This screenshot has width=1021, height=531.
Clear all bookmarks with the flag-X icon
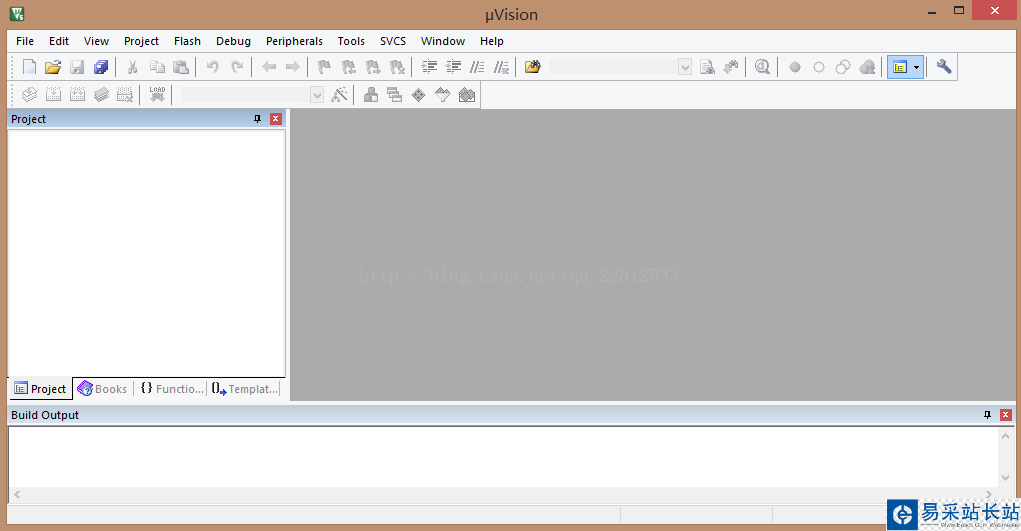pos(397,66)
